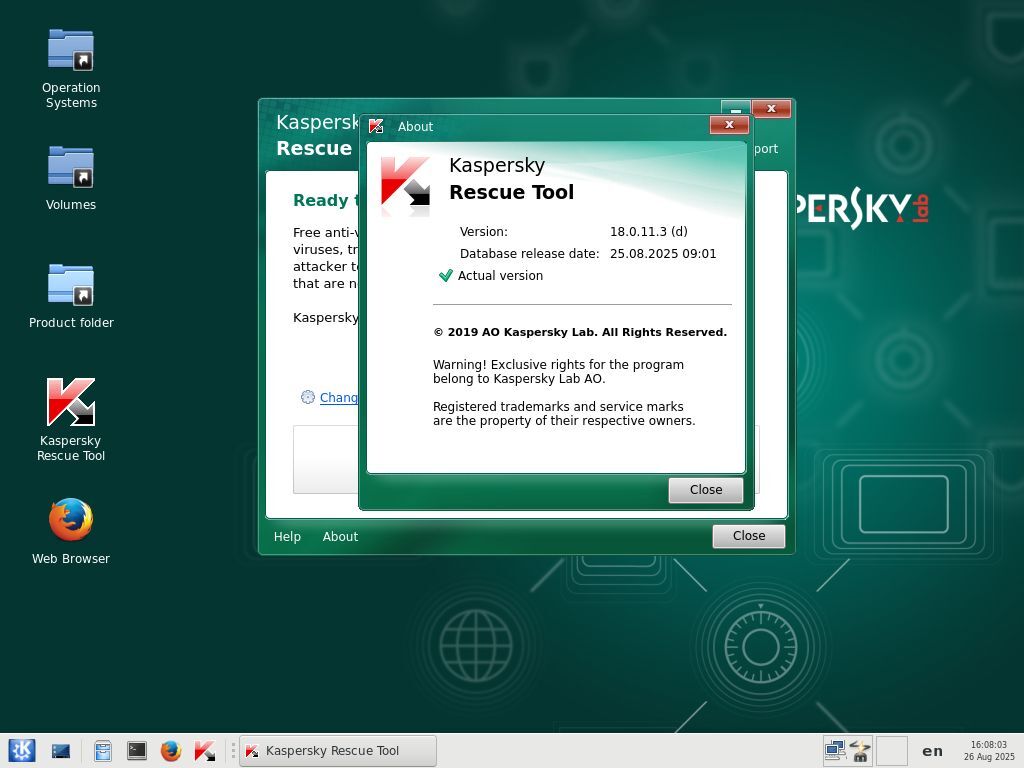Click the 'Registered trademarks' paragraph
The height and width of the screenshot is (768, 1024).
pyautogui.click(x=564, y=413)
